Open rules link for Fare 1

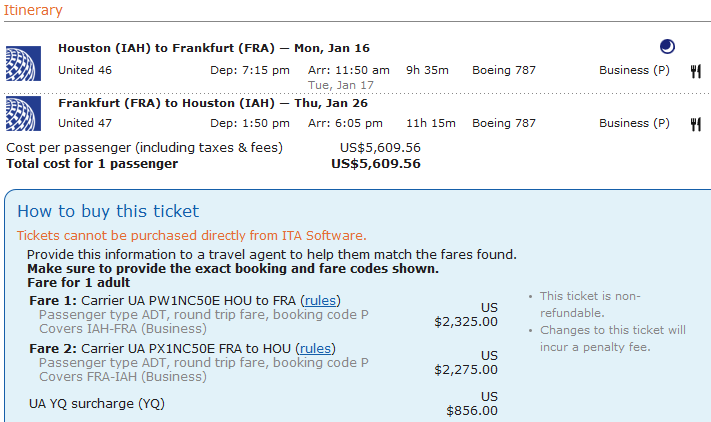click(x=320, y=300)
